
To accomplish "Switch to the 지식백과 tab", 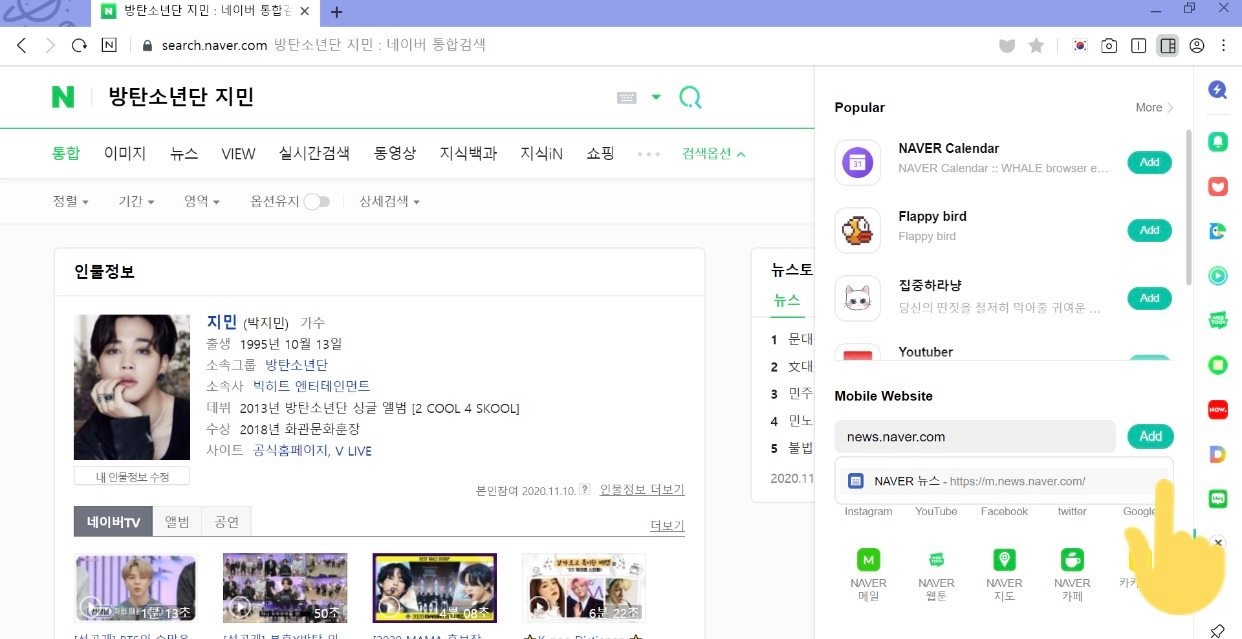I will click(x=468, y=153).
